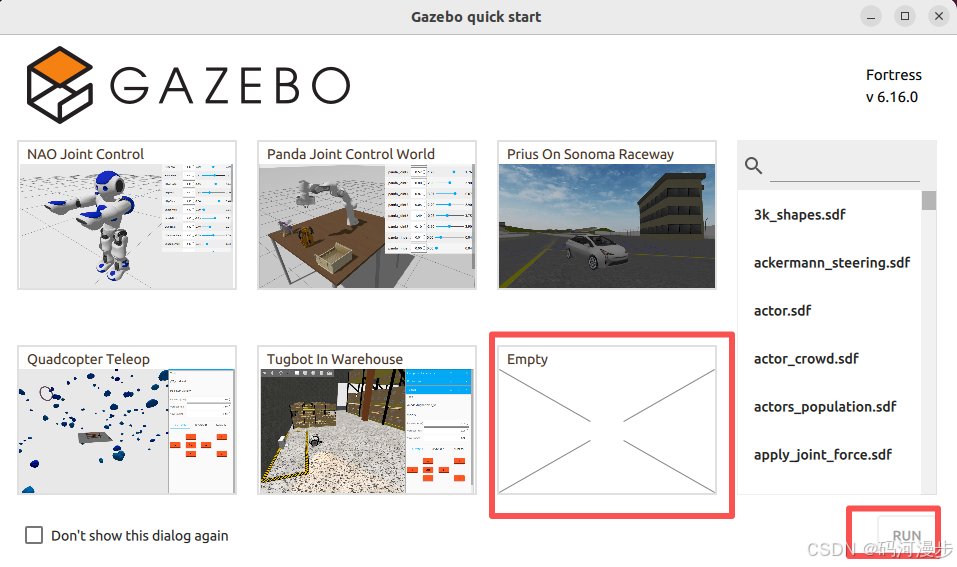This screenshot has width=957, height=567.
Task: Select the Tugbot In Warehouse world
Action: click(367, 420)
